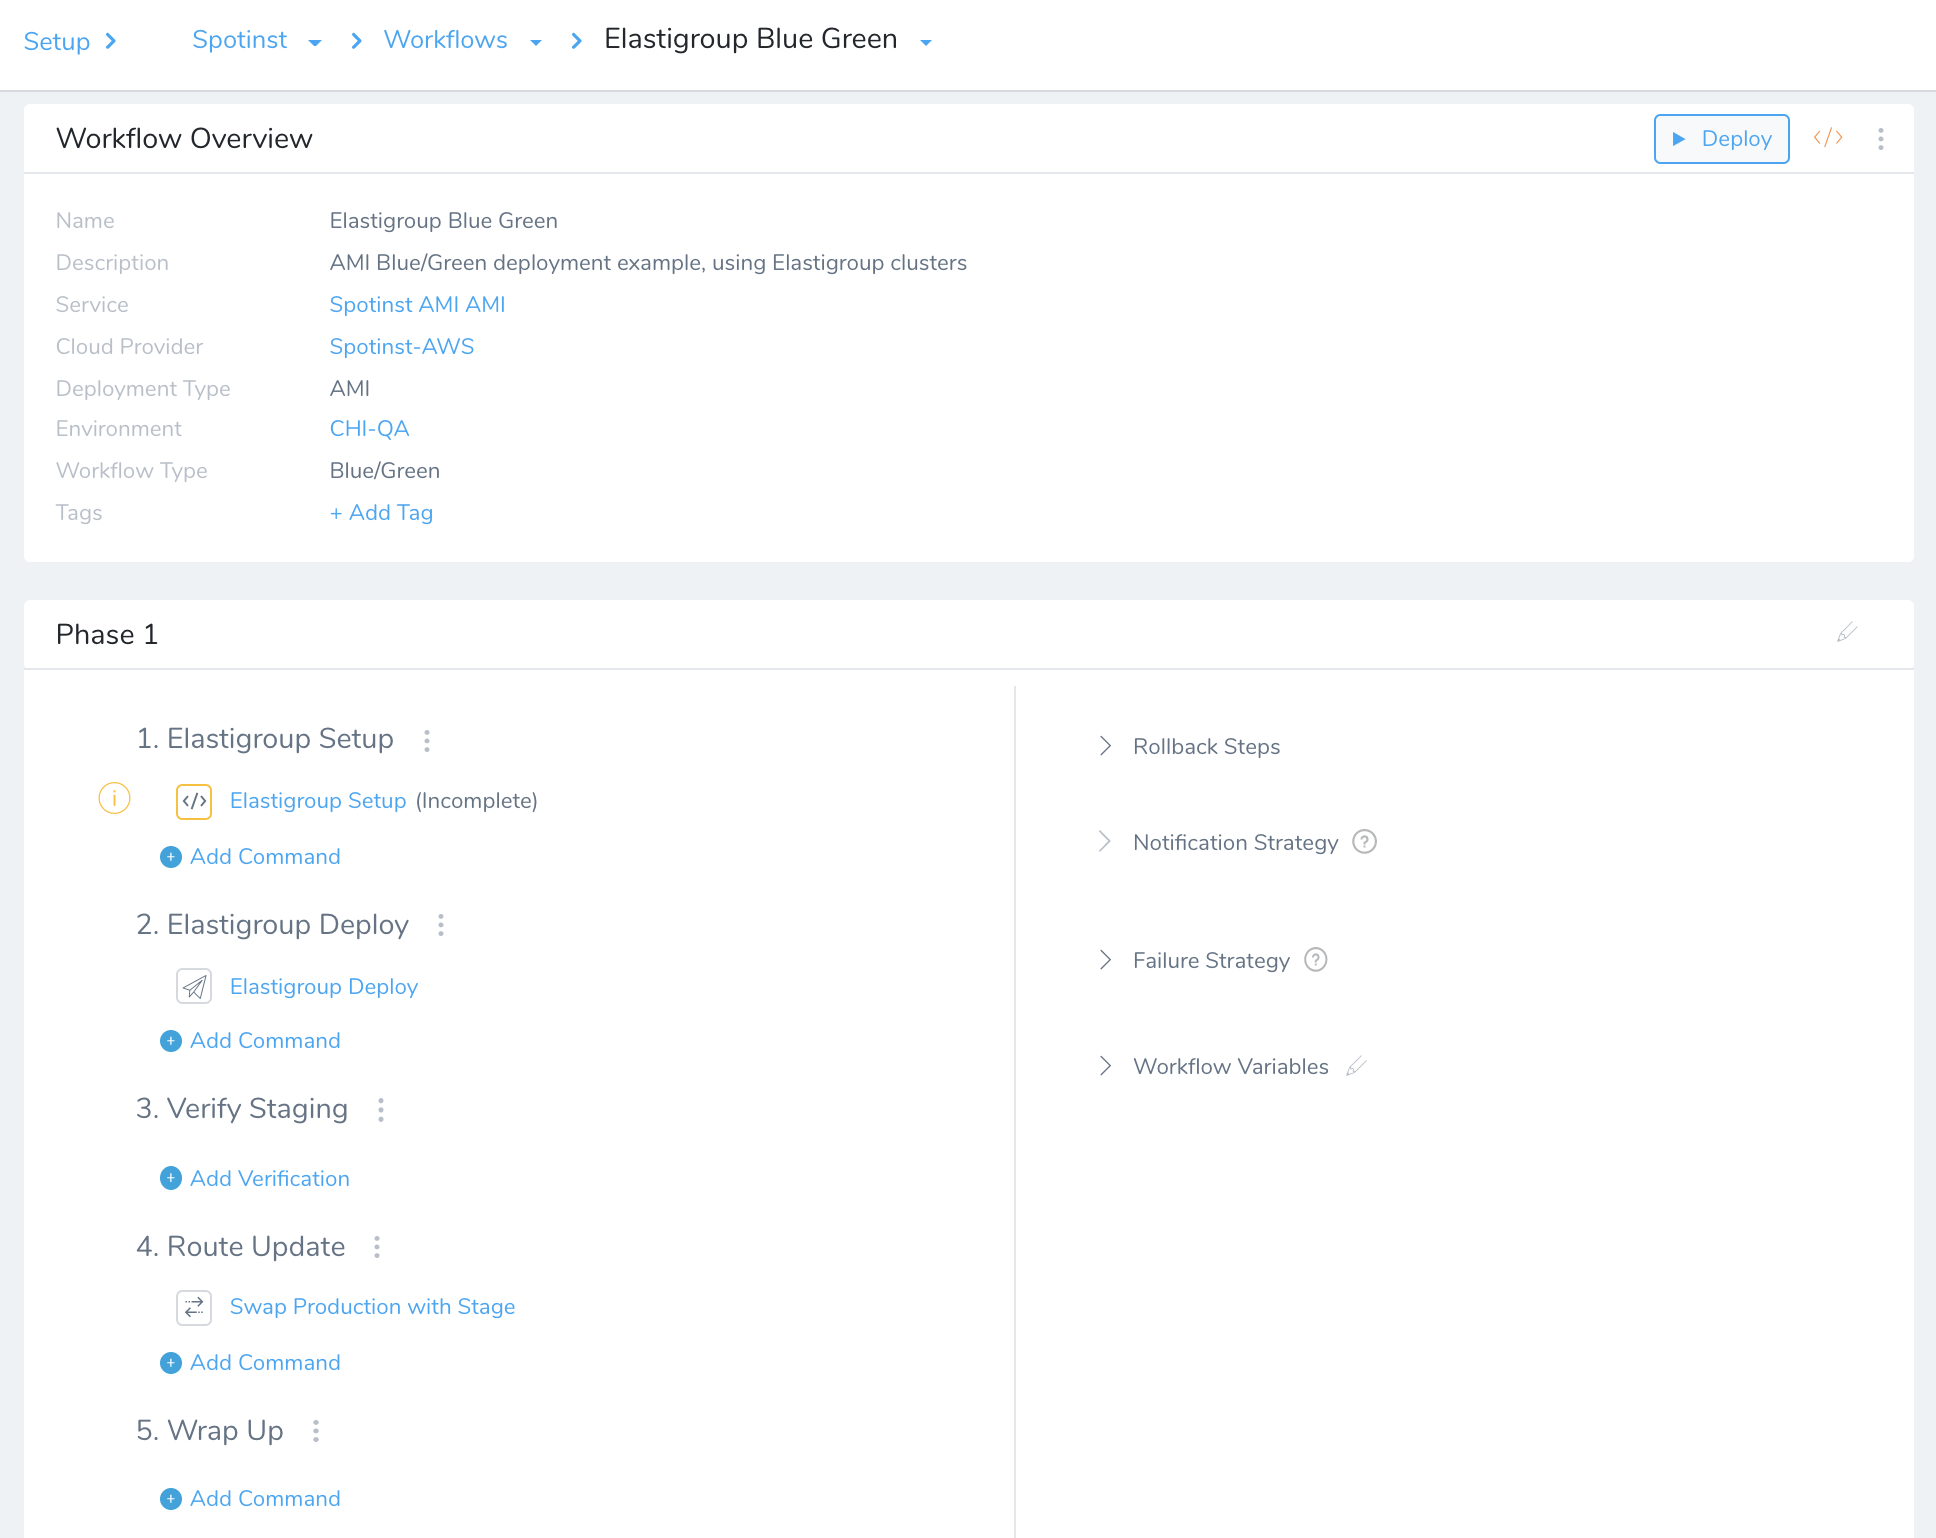Edit Workflow Variables with pencil icon

tap(1356, 1066)
